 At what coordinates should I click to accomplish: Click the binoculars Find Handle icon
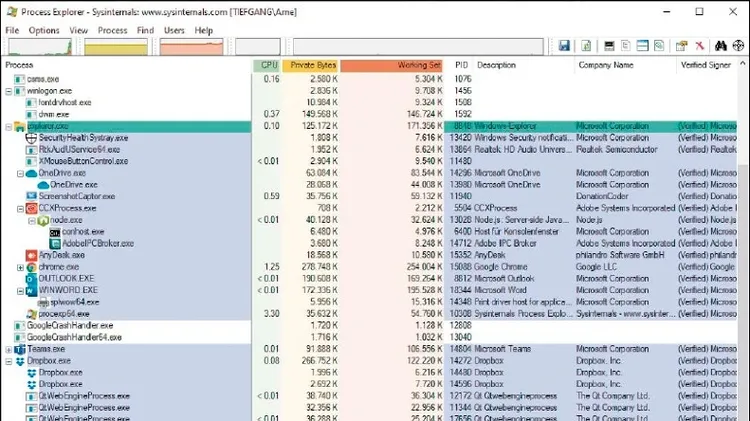(x=721, y=46)
